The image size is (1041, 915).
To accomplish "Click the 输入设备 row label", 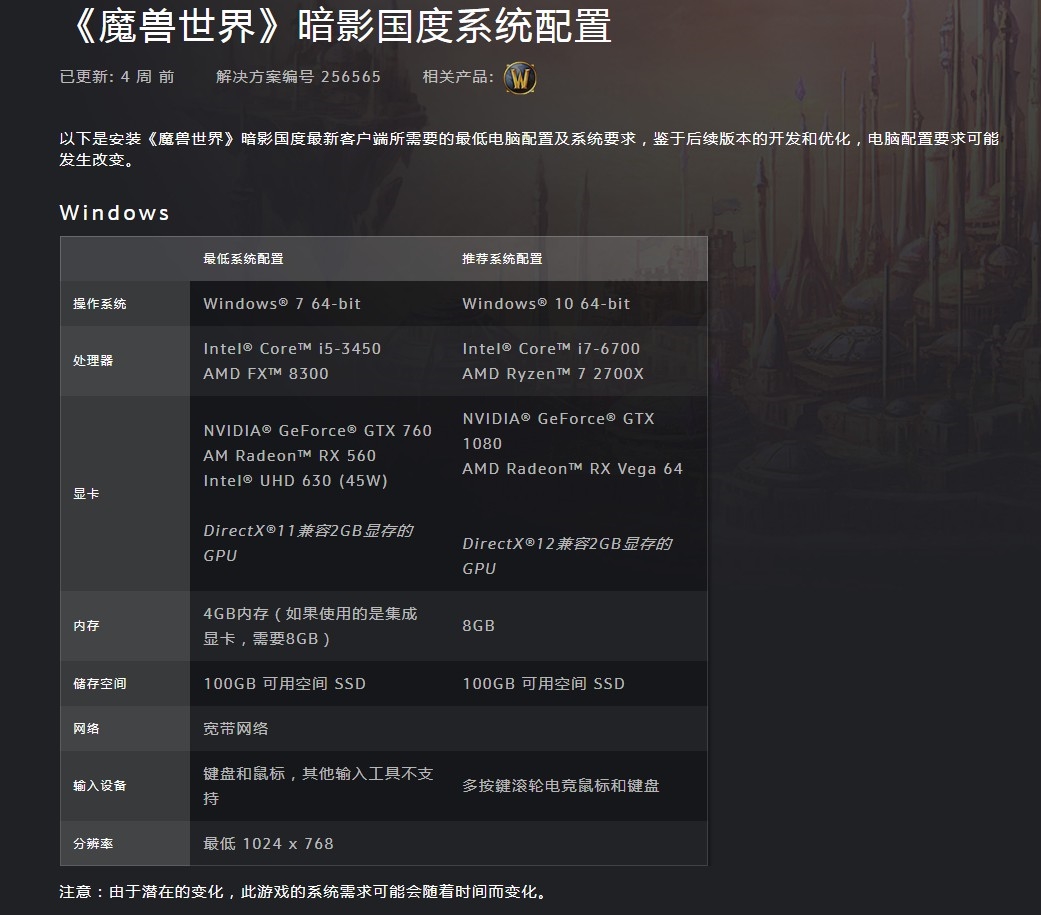I will (100, 786).
